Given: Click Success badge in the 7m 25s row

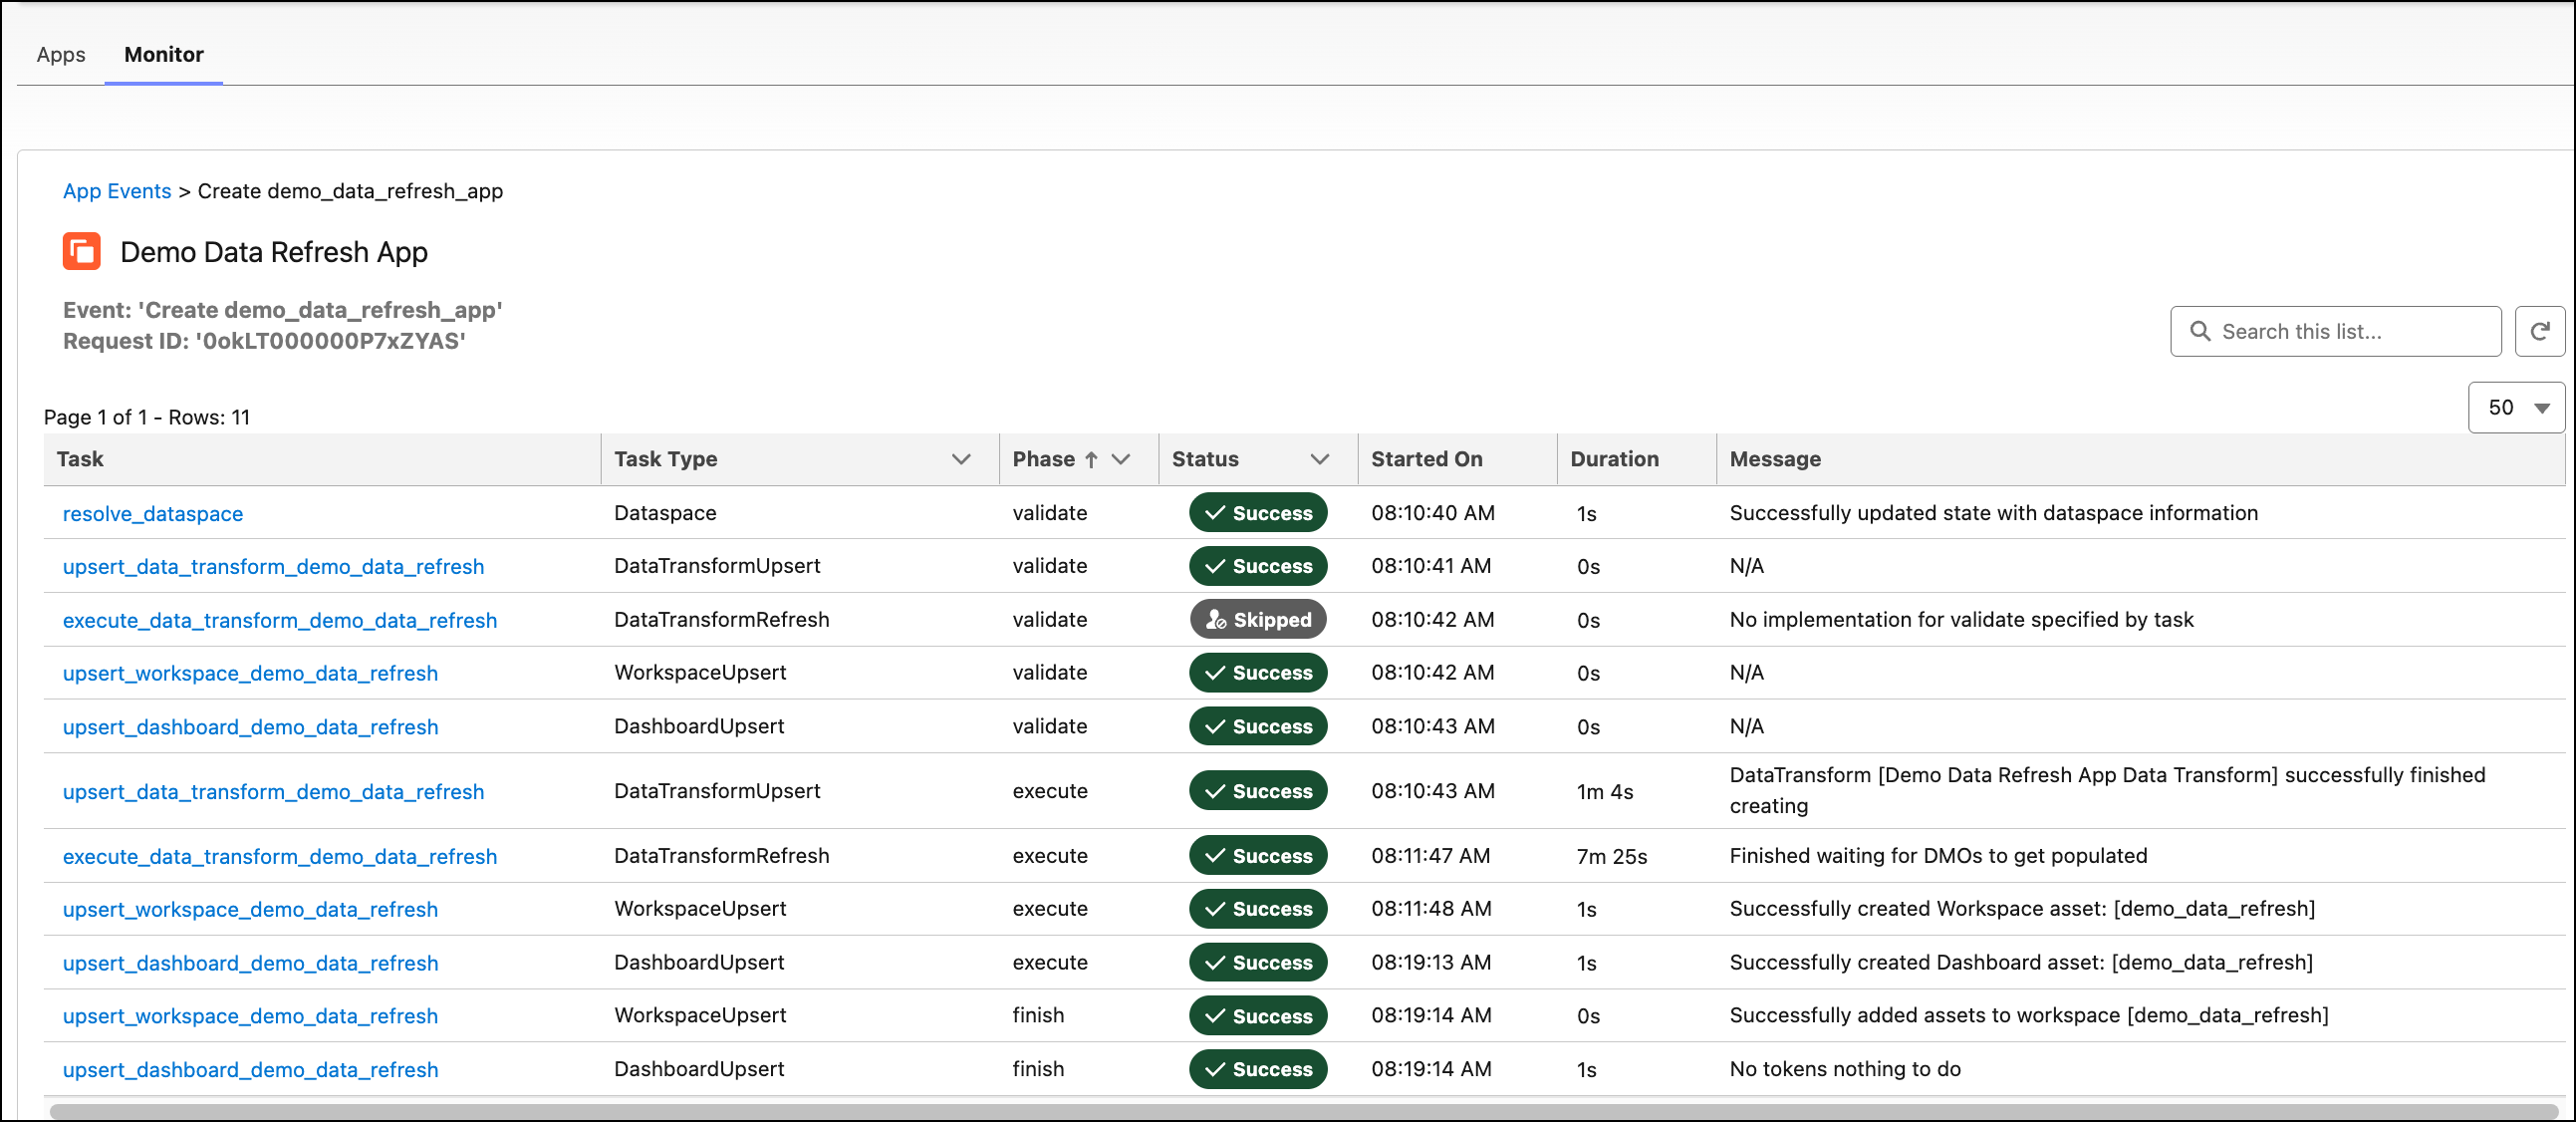Looking at the screenshot, I should [1258, 855].
